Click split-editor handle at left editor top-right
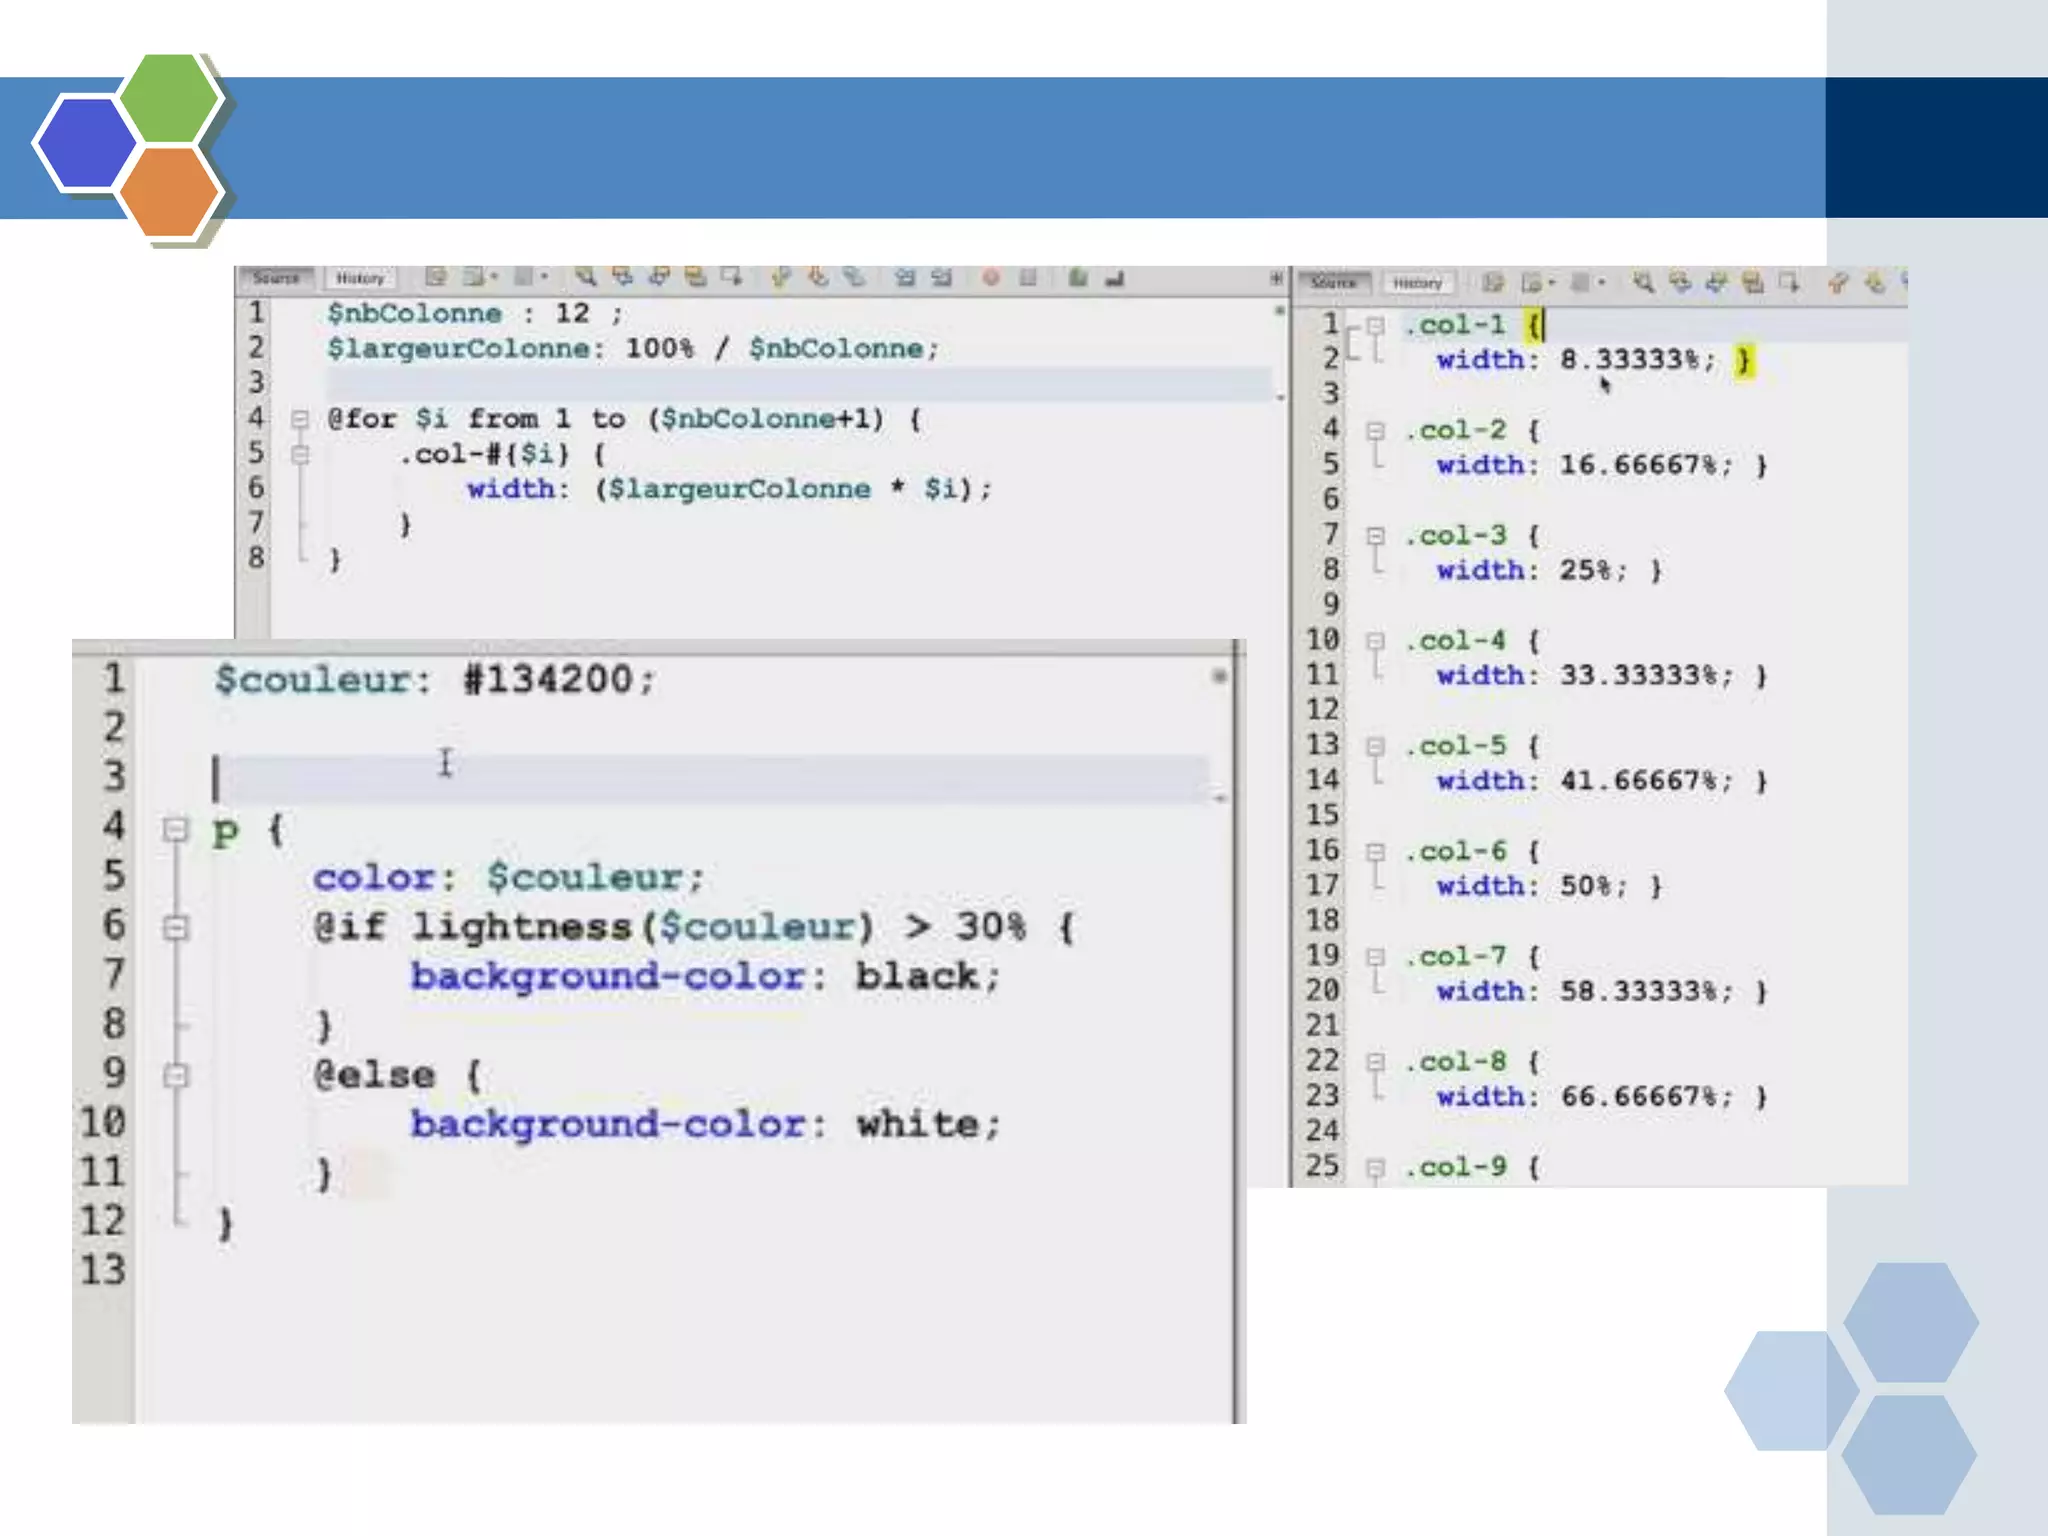 (1276, 278)
